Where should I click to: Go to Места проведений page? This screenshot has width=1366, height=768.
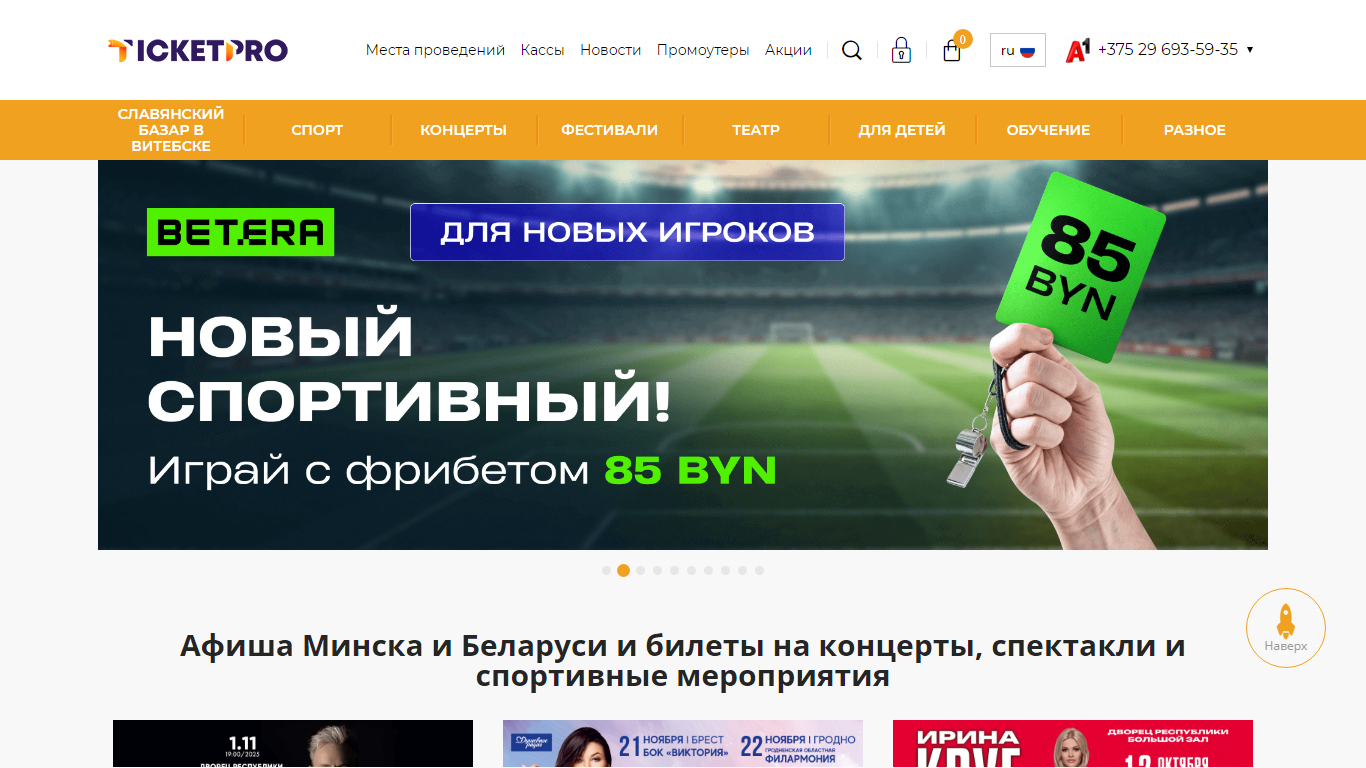(x=435, y=50)
